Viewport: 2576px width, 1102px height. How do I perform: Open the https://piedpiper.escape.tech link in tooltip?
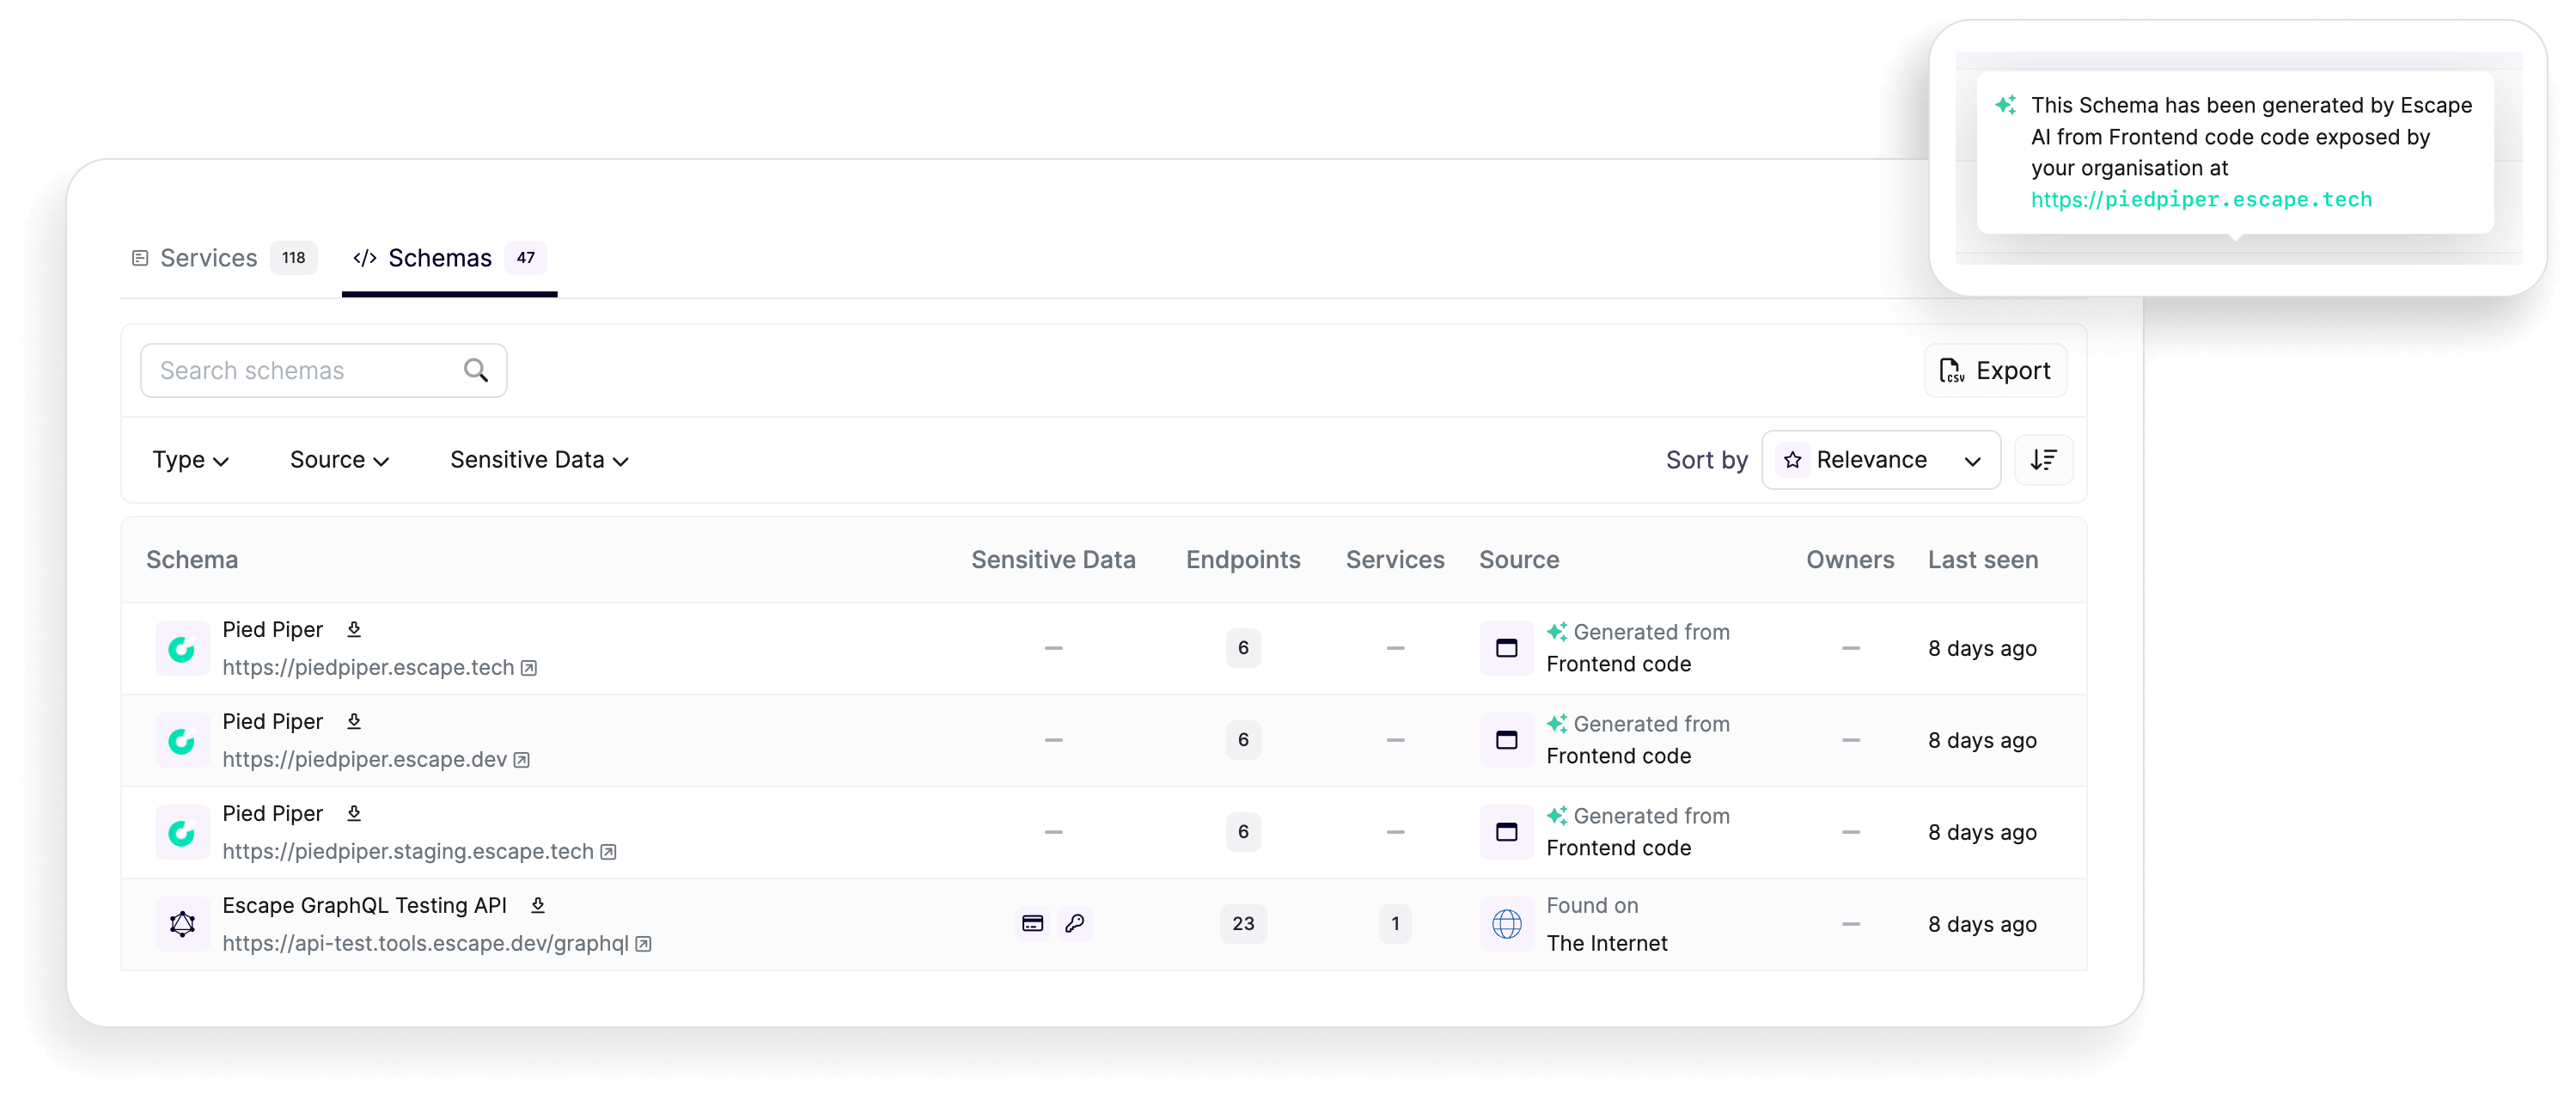coord(2200,200)
